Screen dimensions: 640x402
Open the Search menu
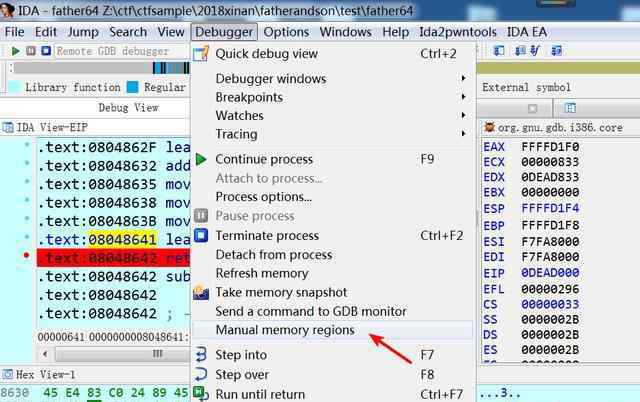[x=128, y=32]
